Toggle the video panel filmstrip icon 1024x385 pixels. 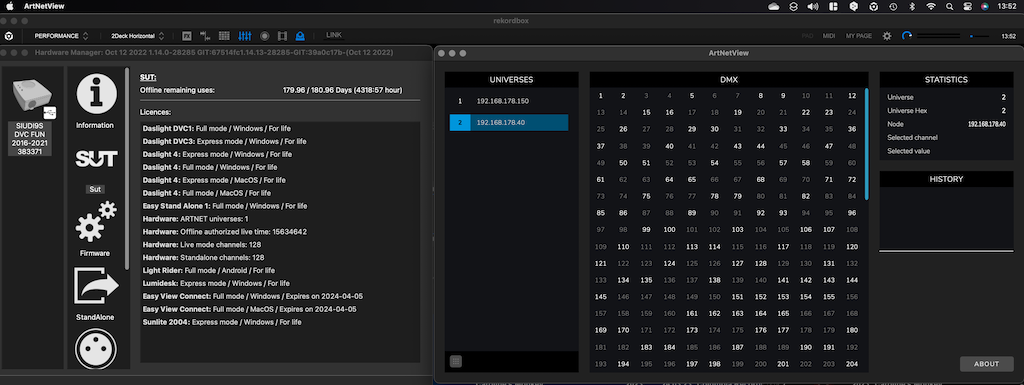(282, 36)
